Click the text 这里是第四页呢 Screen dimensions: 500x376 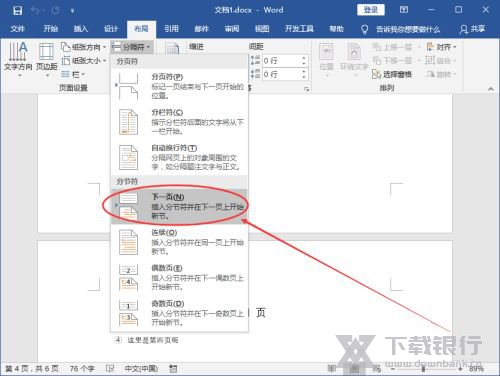tap(153, 340)
